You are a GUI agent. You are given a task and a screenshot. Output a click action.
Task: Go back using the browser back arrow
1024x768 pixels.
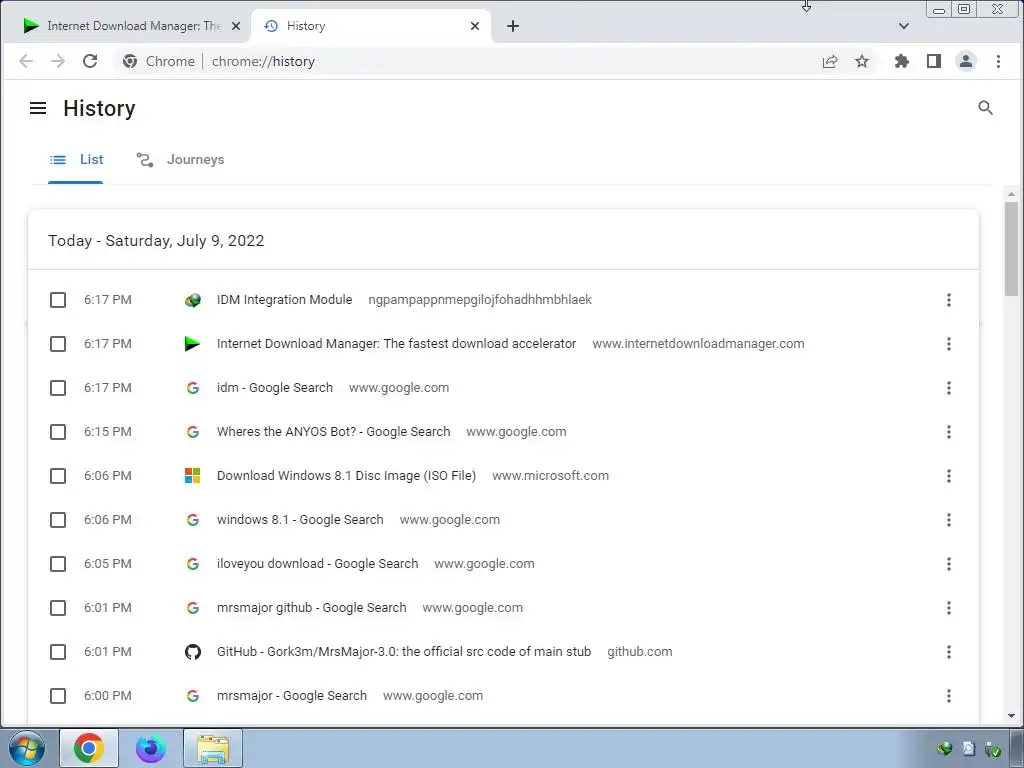coord(26,61)
